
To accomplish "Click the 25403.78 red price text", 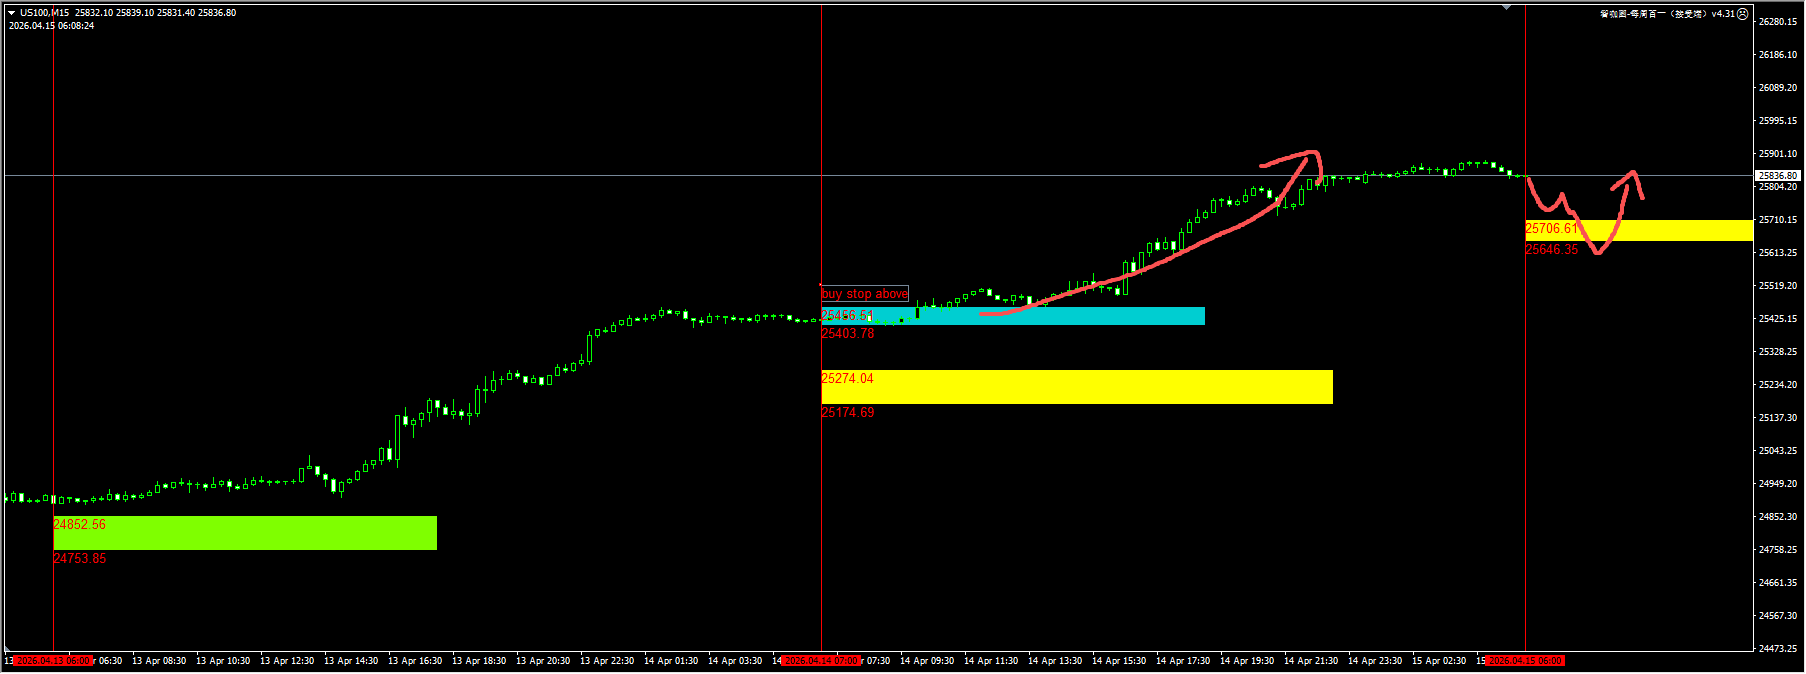I will [847, 334].
